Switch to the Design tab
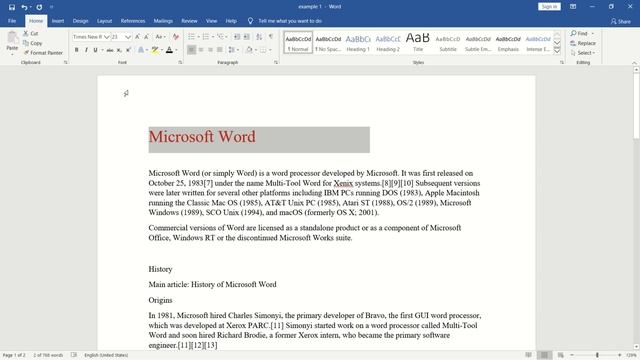 point(80,21)
